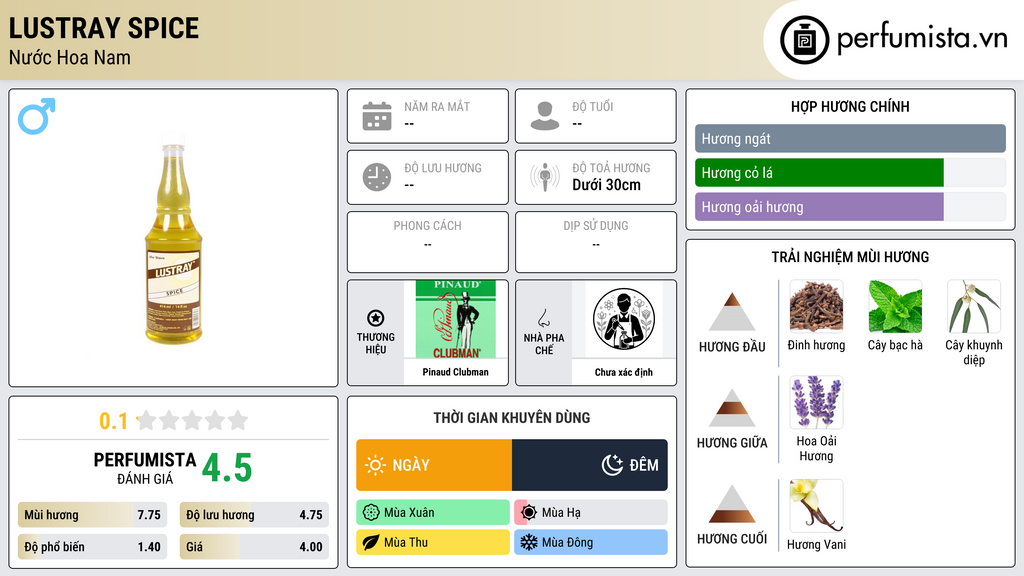The image size is (1024, 576).
Task: Click the Phong cách style box
Action: pyautogui.click(x=428, y=242)
